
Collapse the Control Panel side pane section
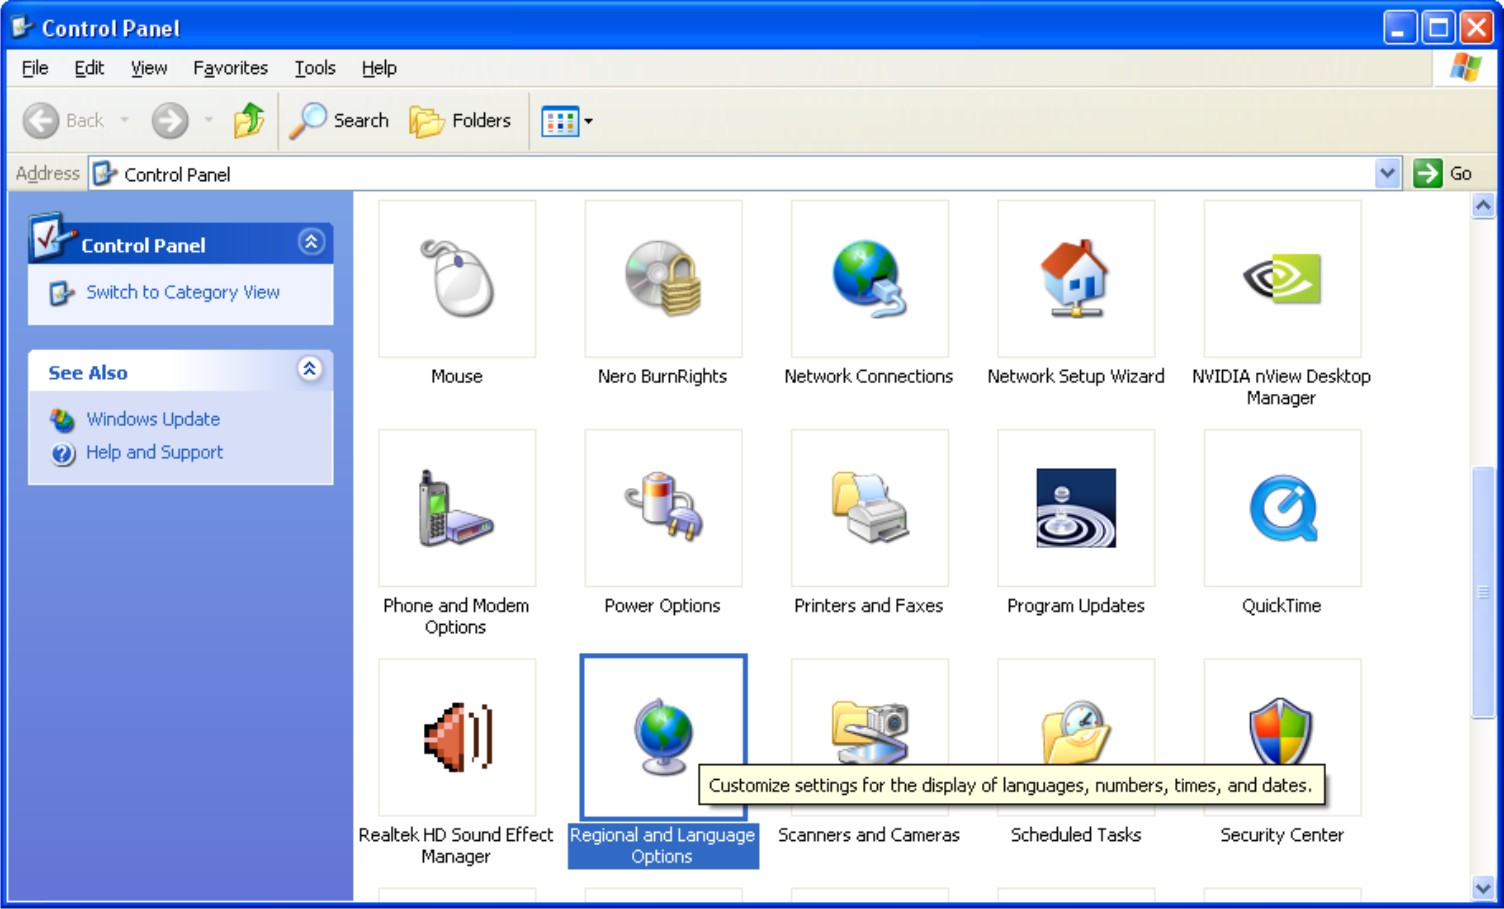tap(311, 242)
